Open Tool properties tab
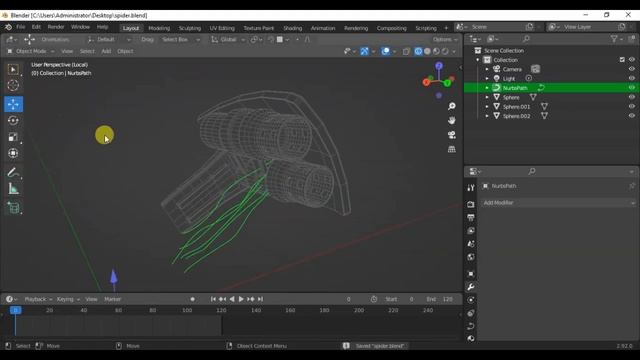The image size is (640, 360). [x=471, y=188]
